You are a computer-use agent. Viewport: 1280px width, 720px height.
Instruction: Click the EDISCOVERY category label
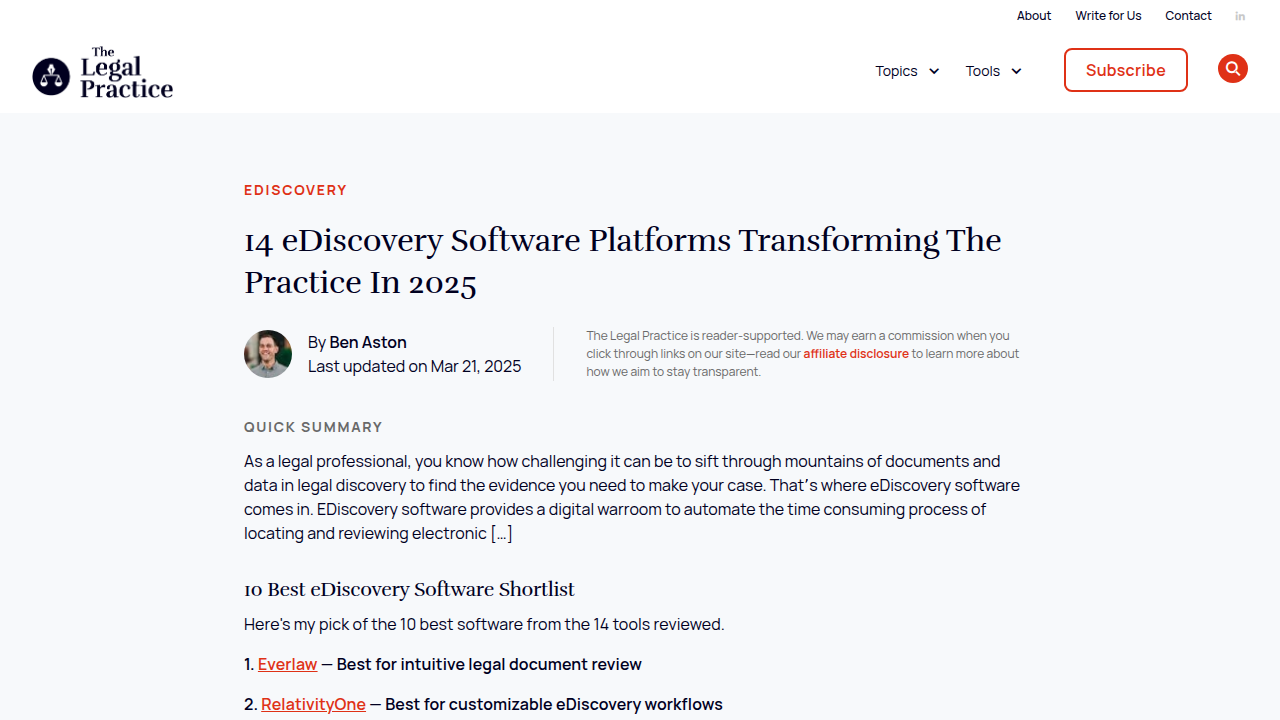295,190
